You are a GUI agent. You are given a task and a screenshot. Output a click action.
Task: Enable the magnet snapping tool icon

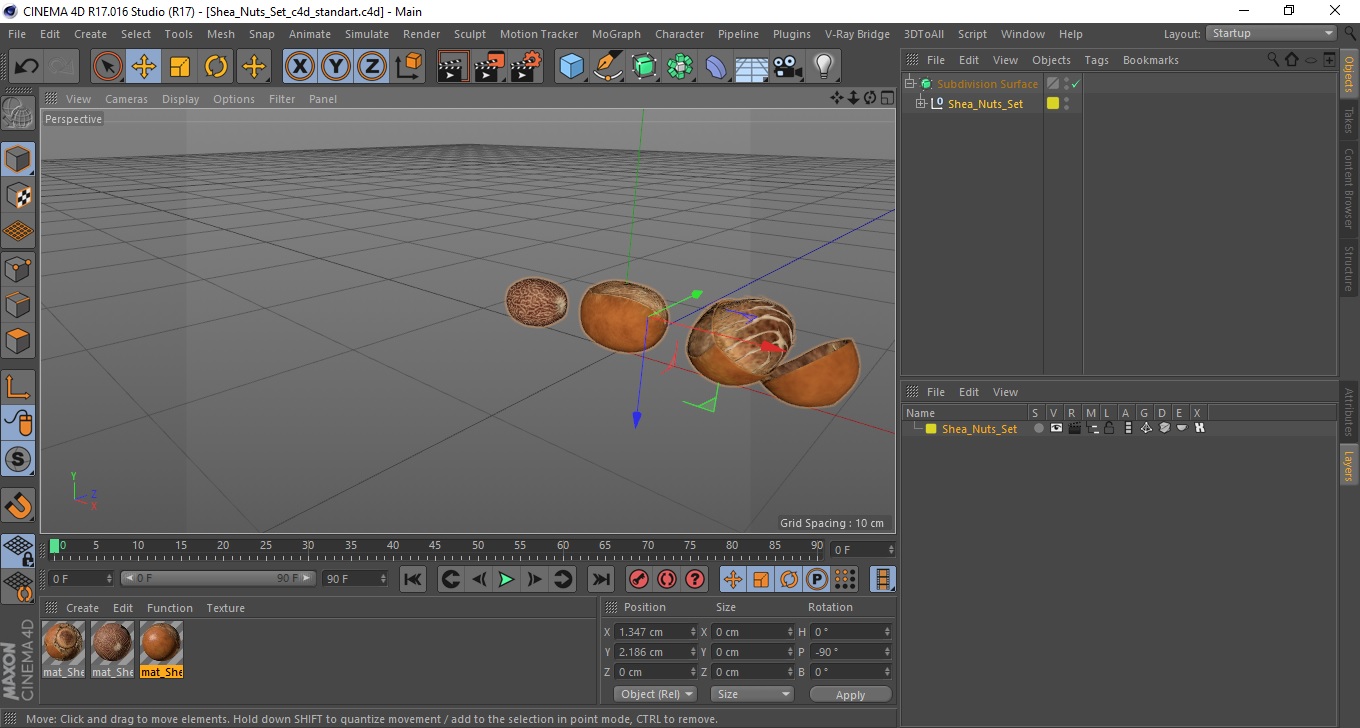point(19,505)
